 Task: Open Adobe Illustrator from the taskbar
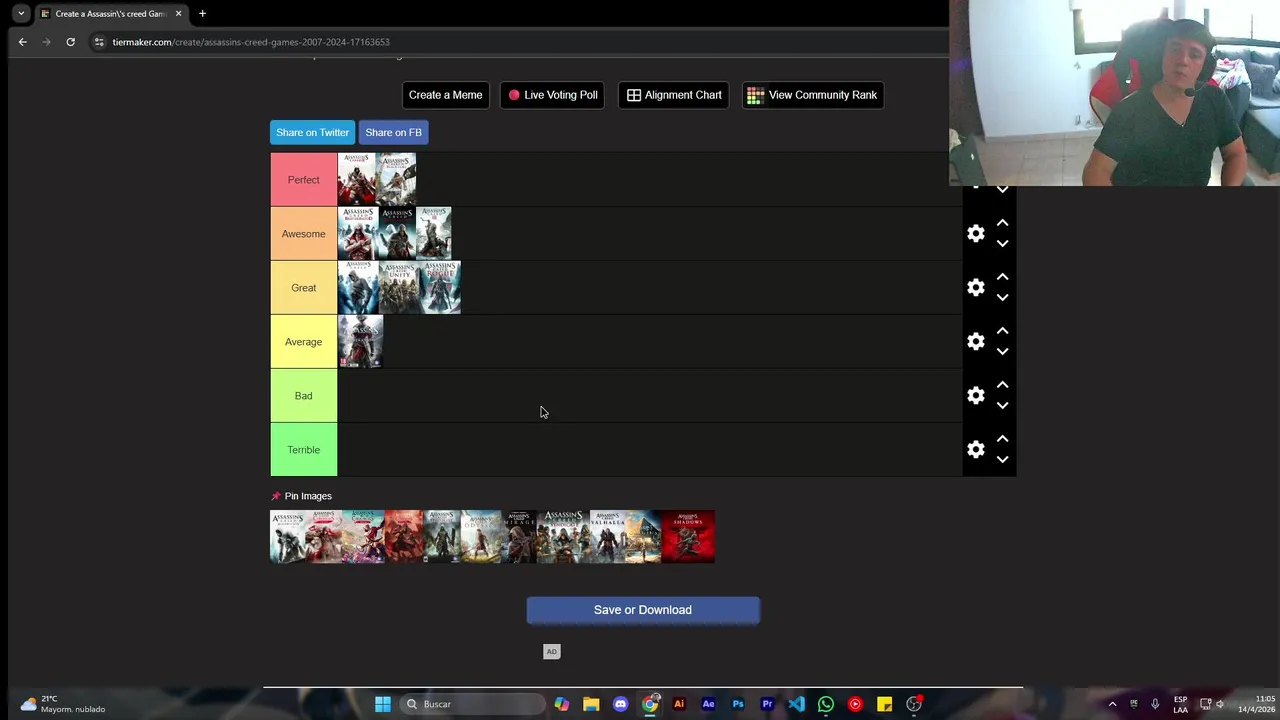pos(679,704)
